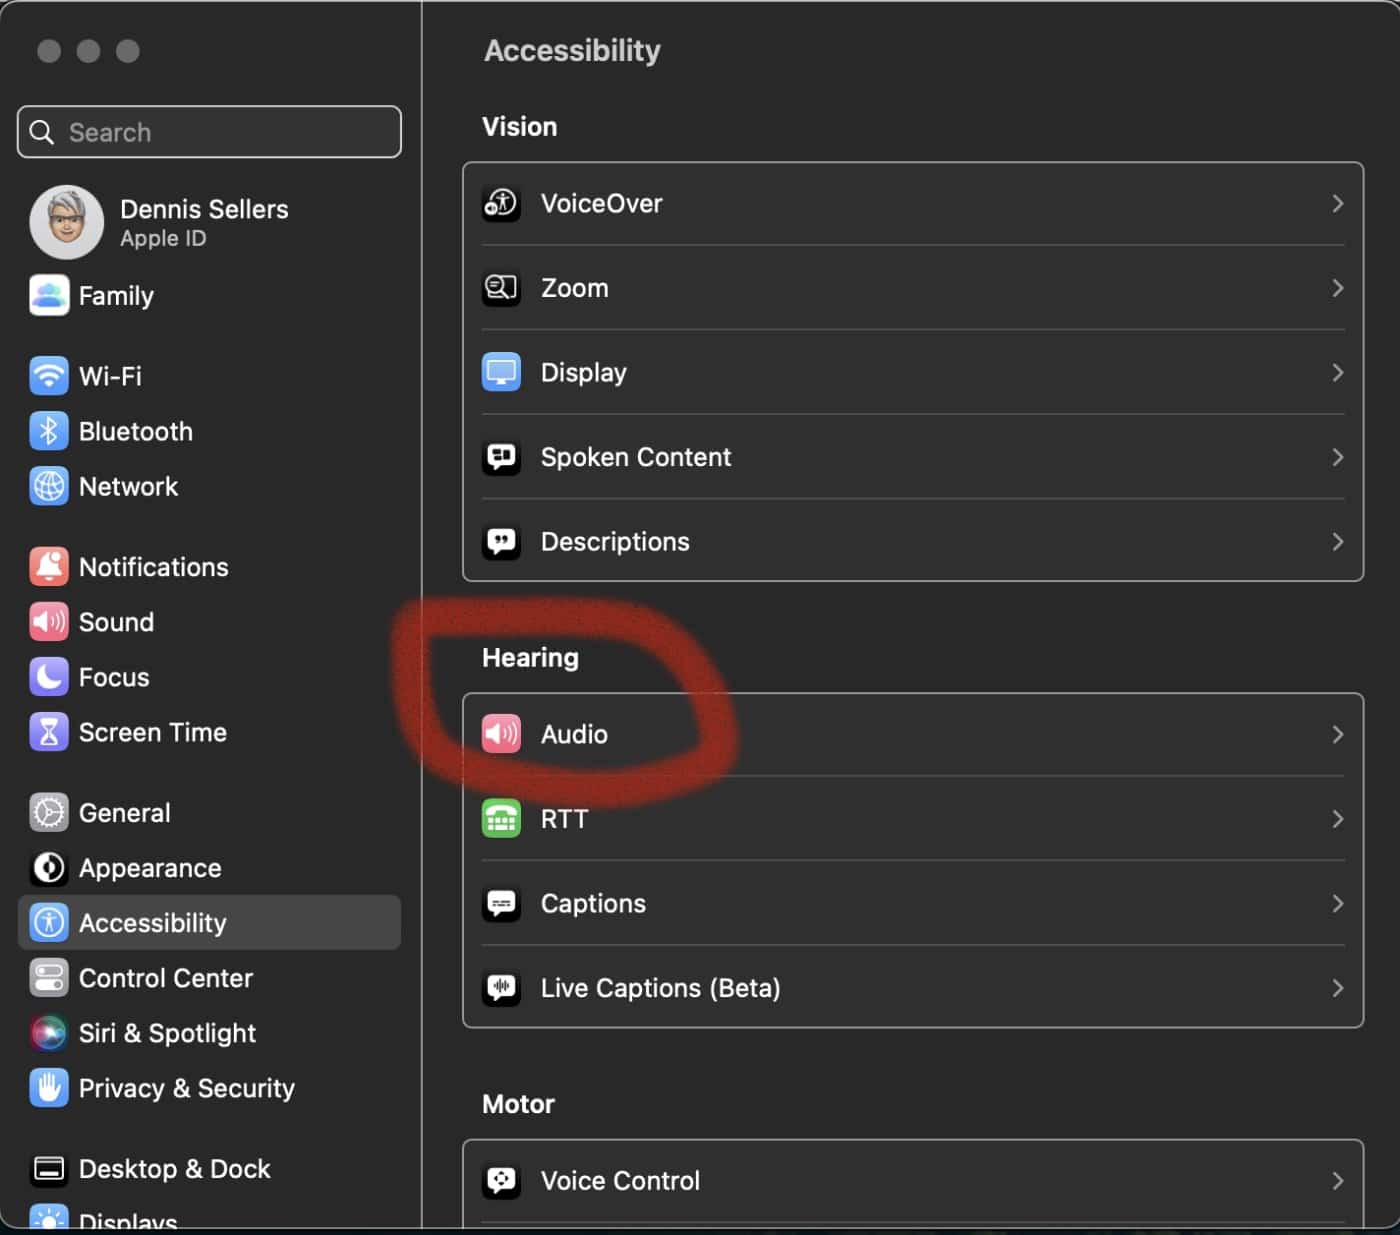The image size is (1400, 1235).
Task: Click the Search field in sidebar
Action: tap(209, 132)
